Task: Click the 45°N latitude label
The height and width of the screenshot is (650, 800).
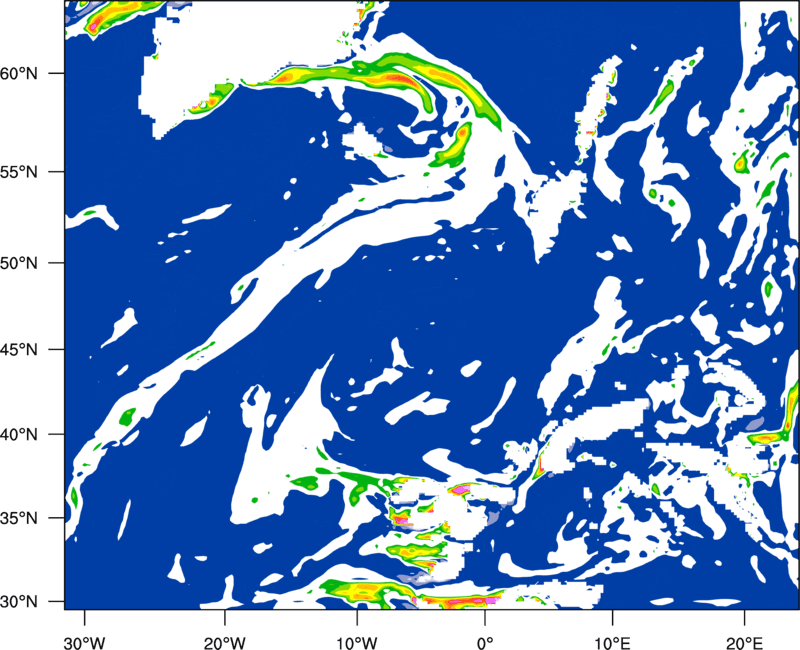Action: pos(19,349)
